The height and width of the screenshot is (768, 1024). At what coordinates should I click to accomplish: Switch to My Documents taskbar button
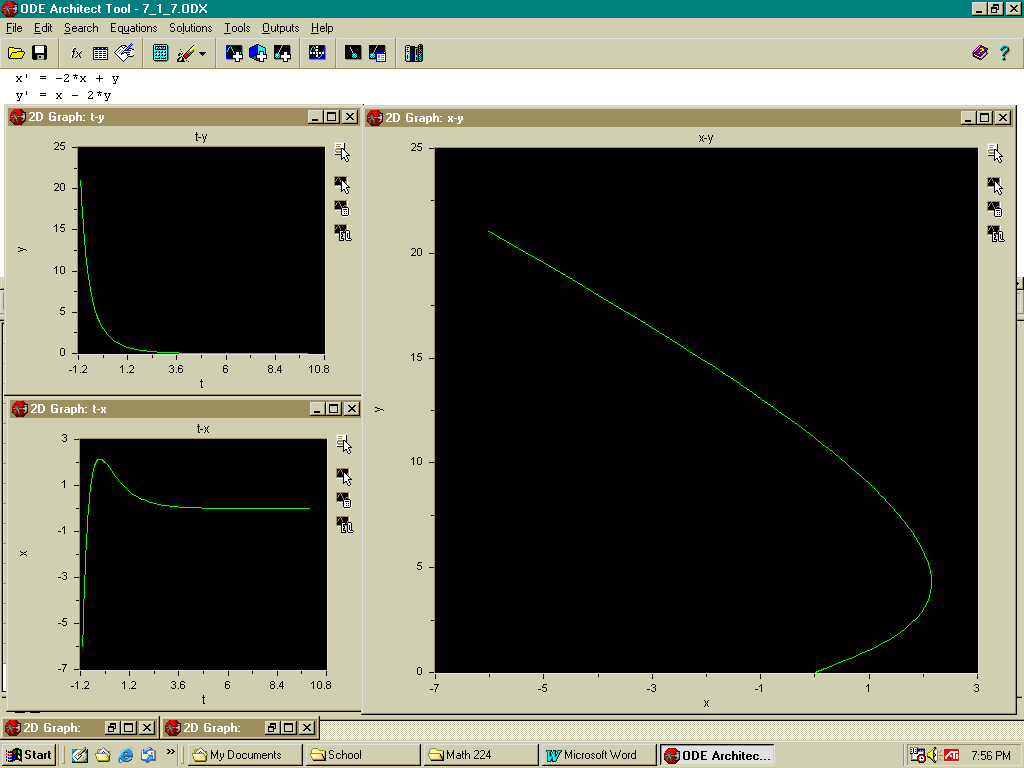click(x=246, y=755)
